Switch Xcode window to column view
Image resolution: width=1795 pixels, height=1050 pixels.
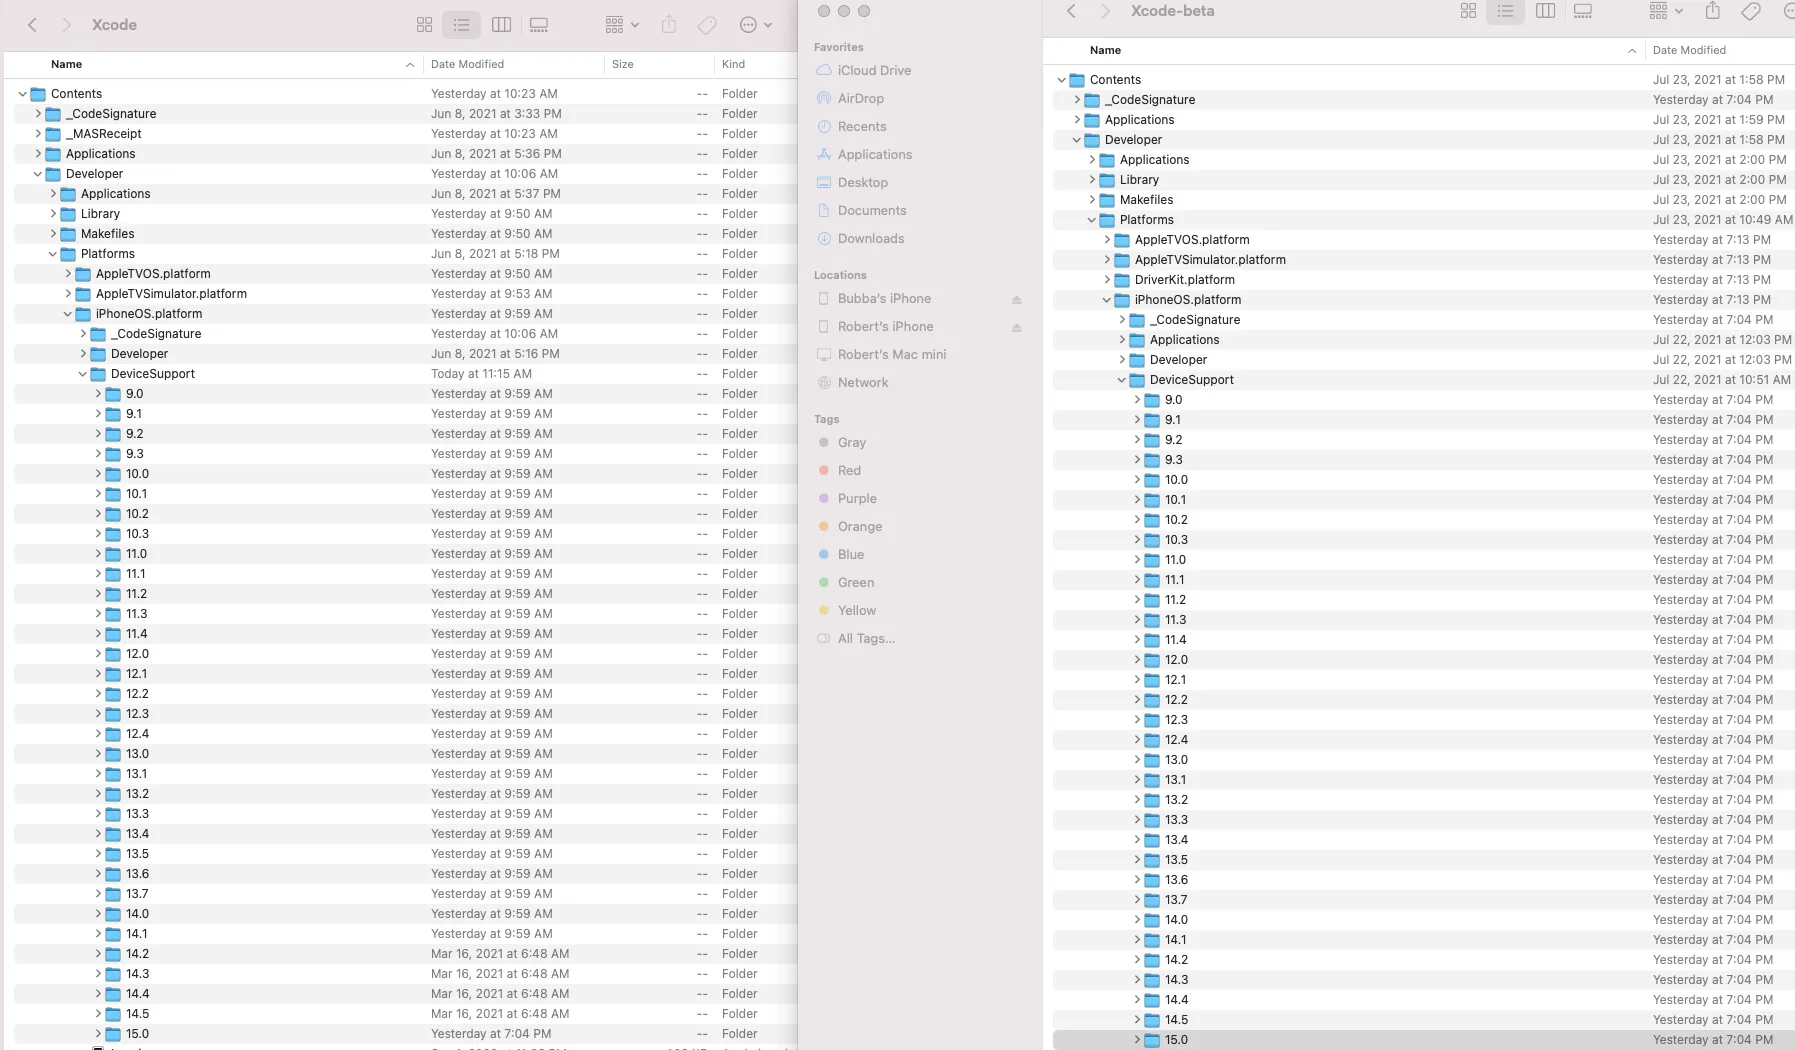pyautogui.click(x=502, y=25)
